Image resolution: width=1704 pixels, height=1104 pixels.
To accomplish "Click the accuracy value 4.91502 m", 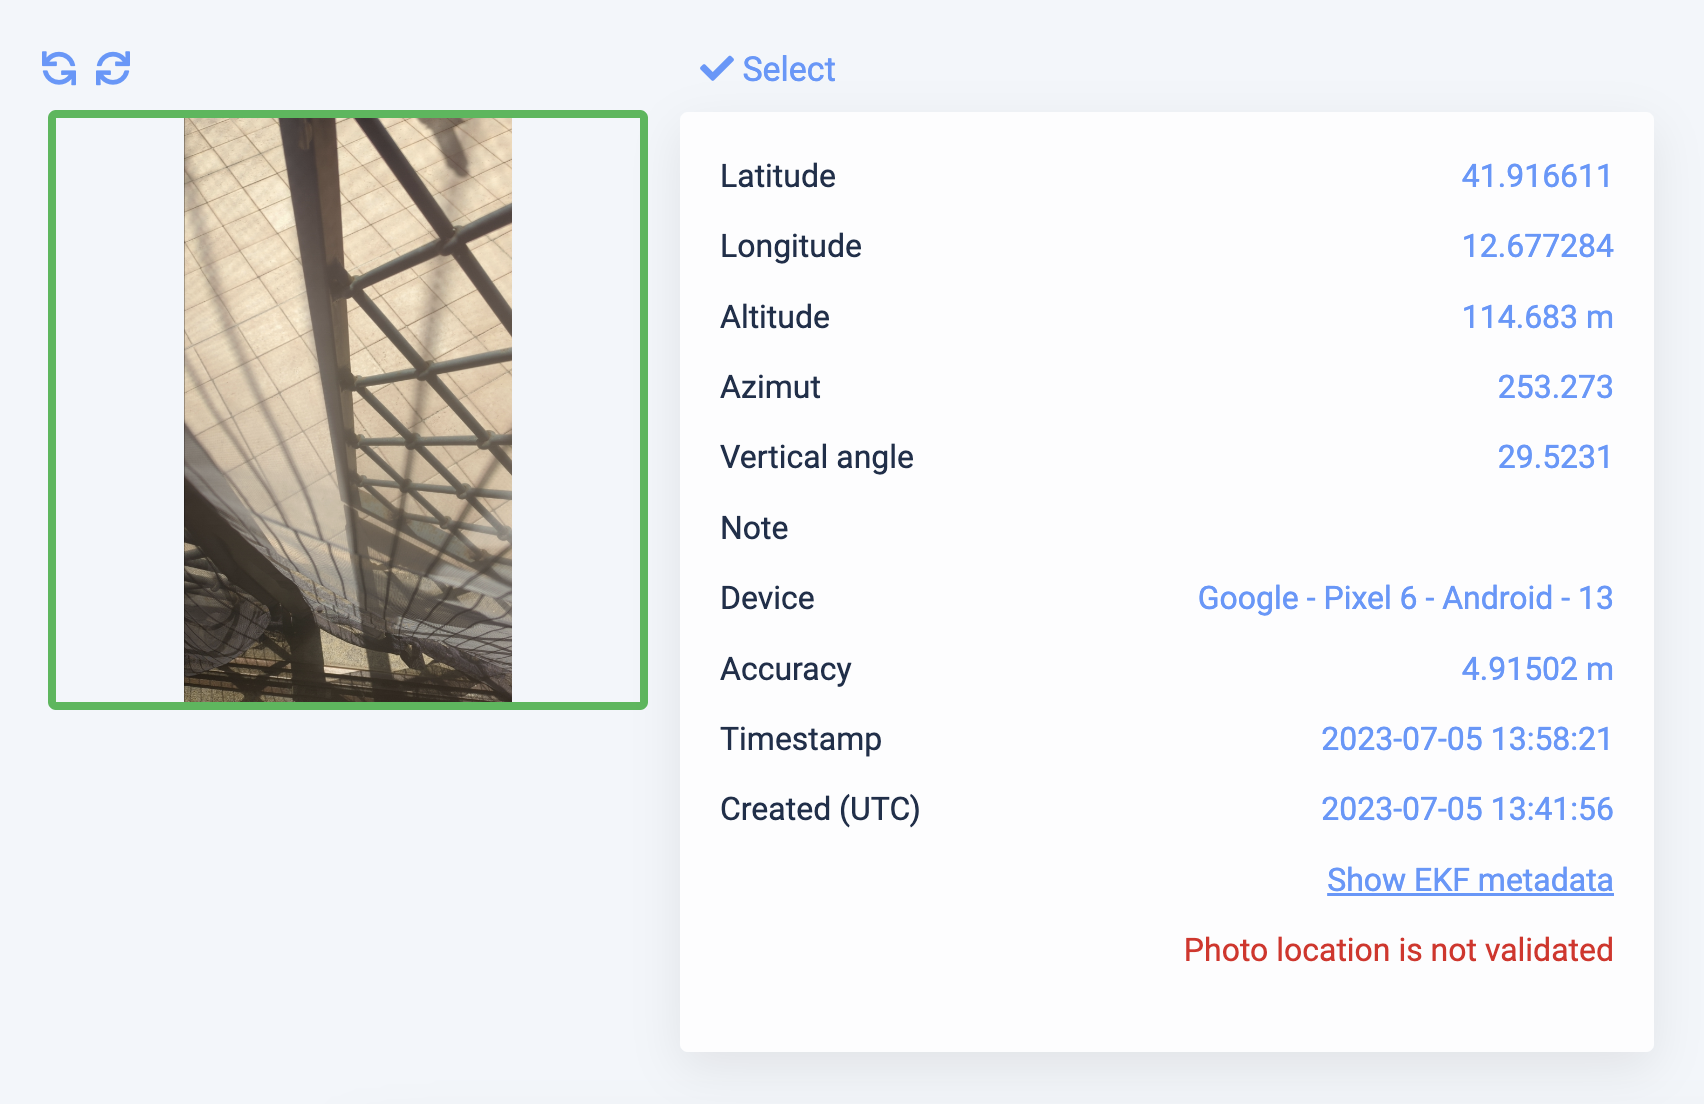I will [x=1537, y=669].
